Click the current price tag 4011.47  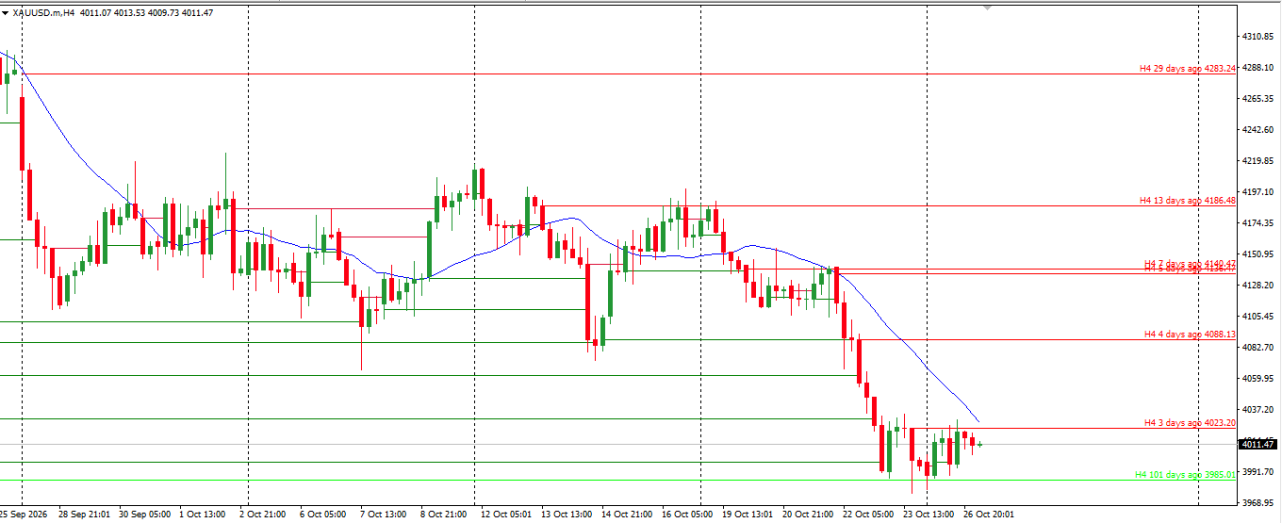[x=1259, y=444]
